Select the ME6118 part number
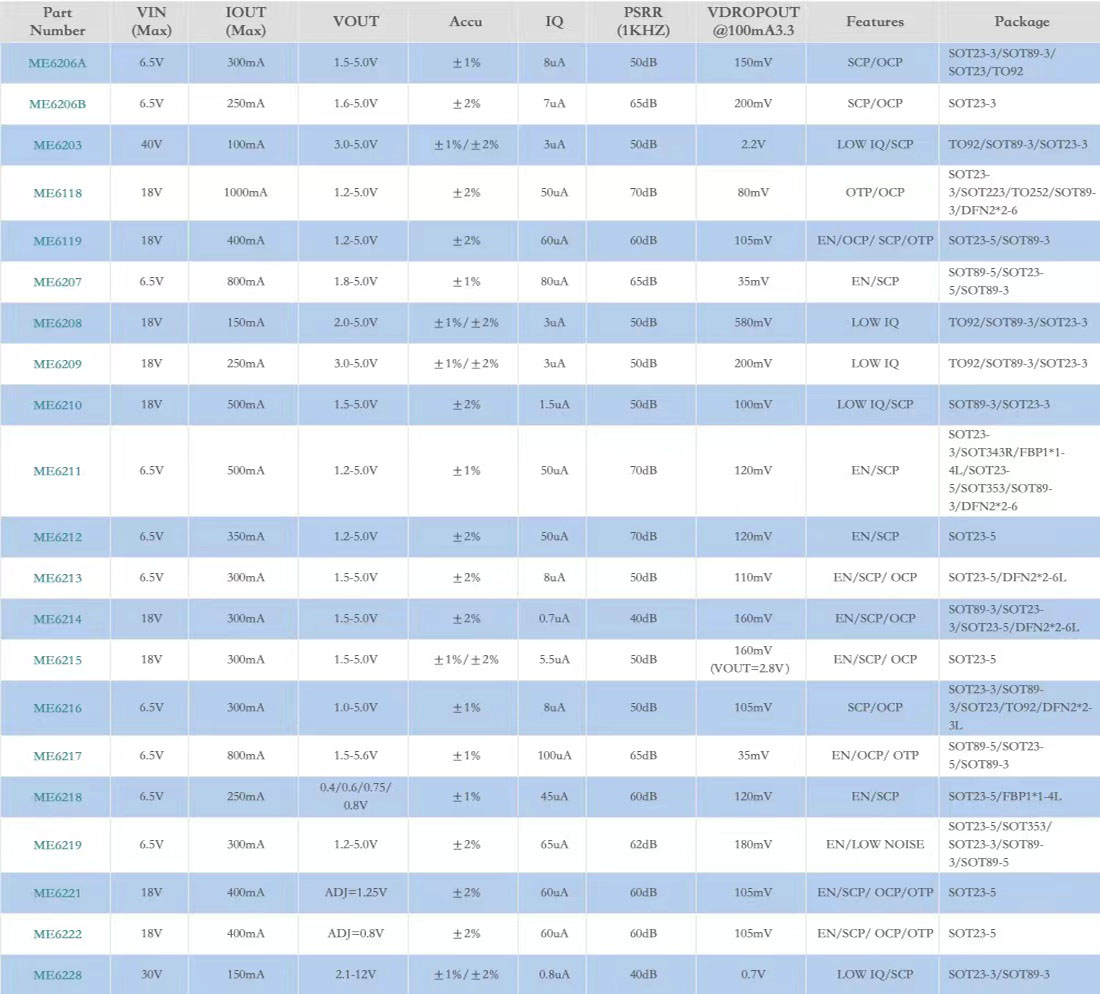1100x994 pixels. [57, 193]
